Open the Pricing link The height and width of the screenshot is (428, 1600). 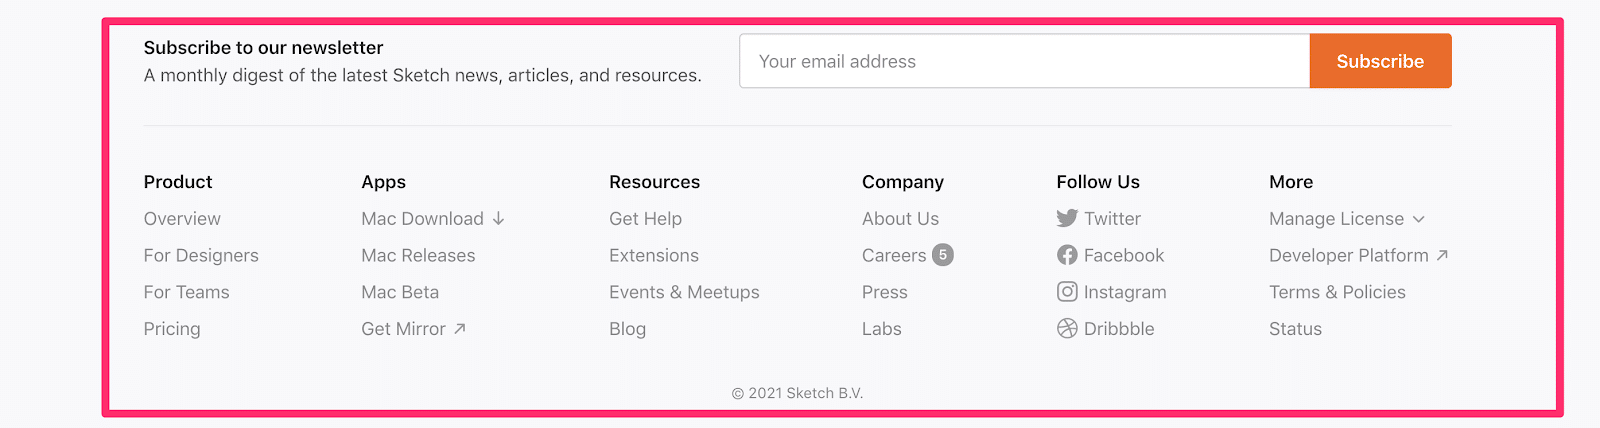point(172,328)
